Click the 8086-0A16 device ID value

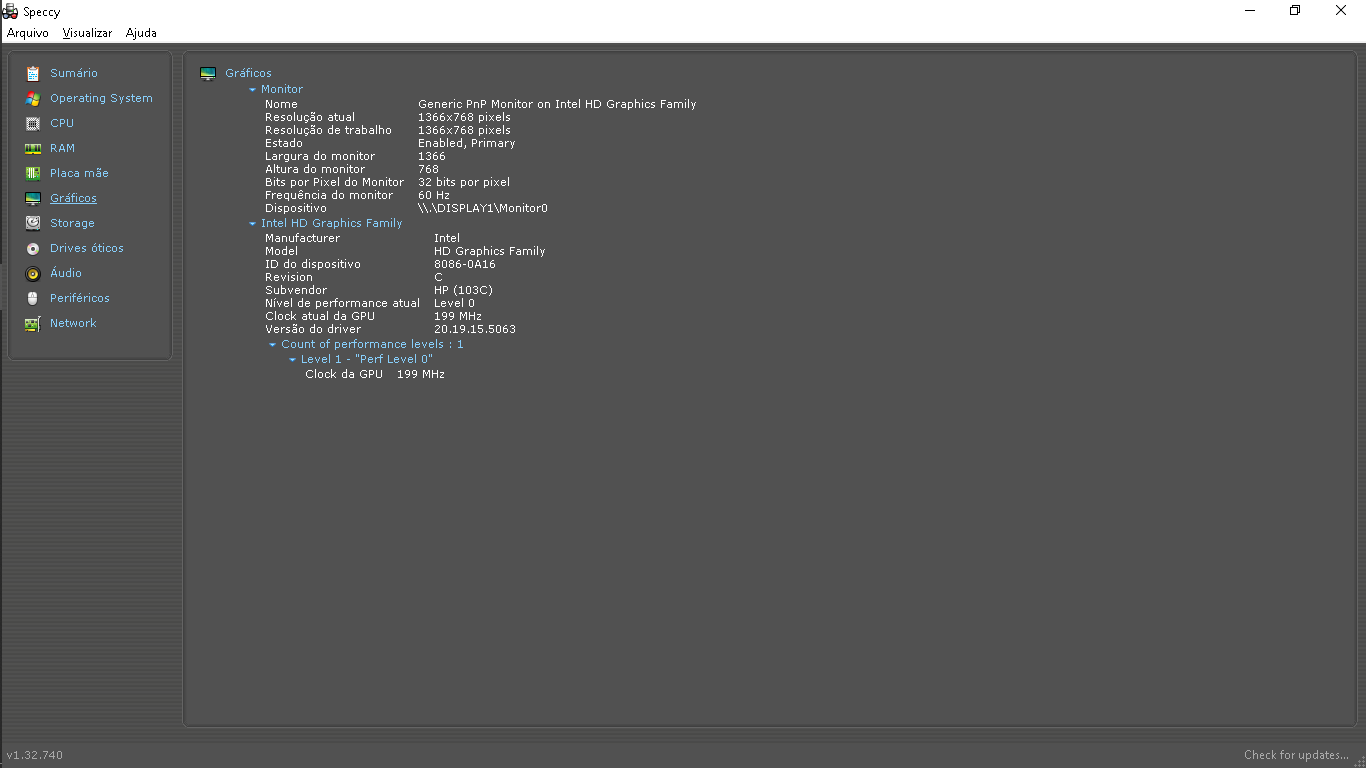(x=465, y=264)
